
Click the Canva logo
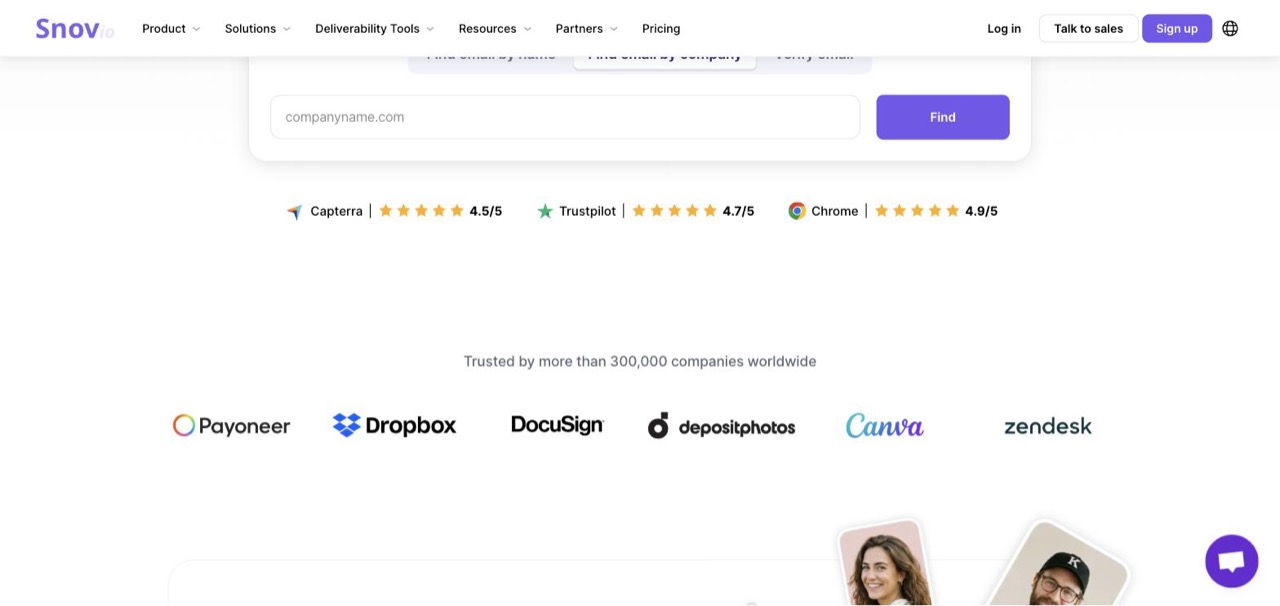[x=884, y=426]
